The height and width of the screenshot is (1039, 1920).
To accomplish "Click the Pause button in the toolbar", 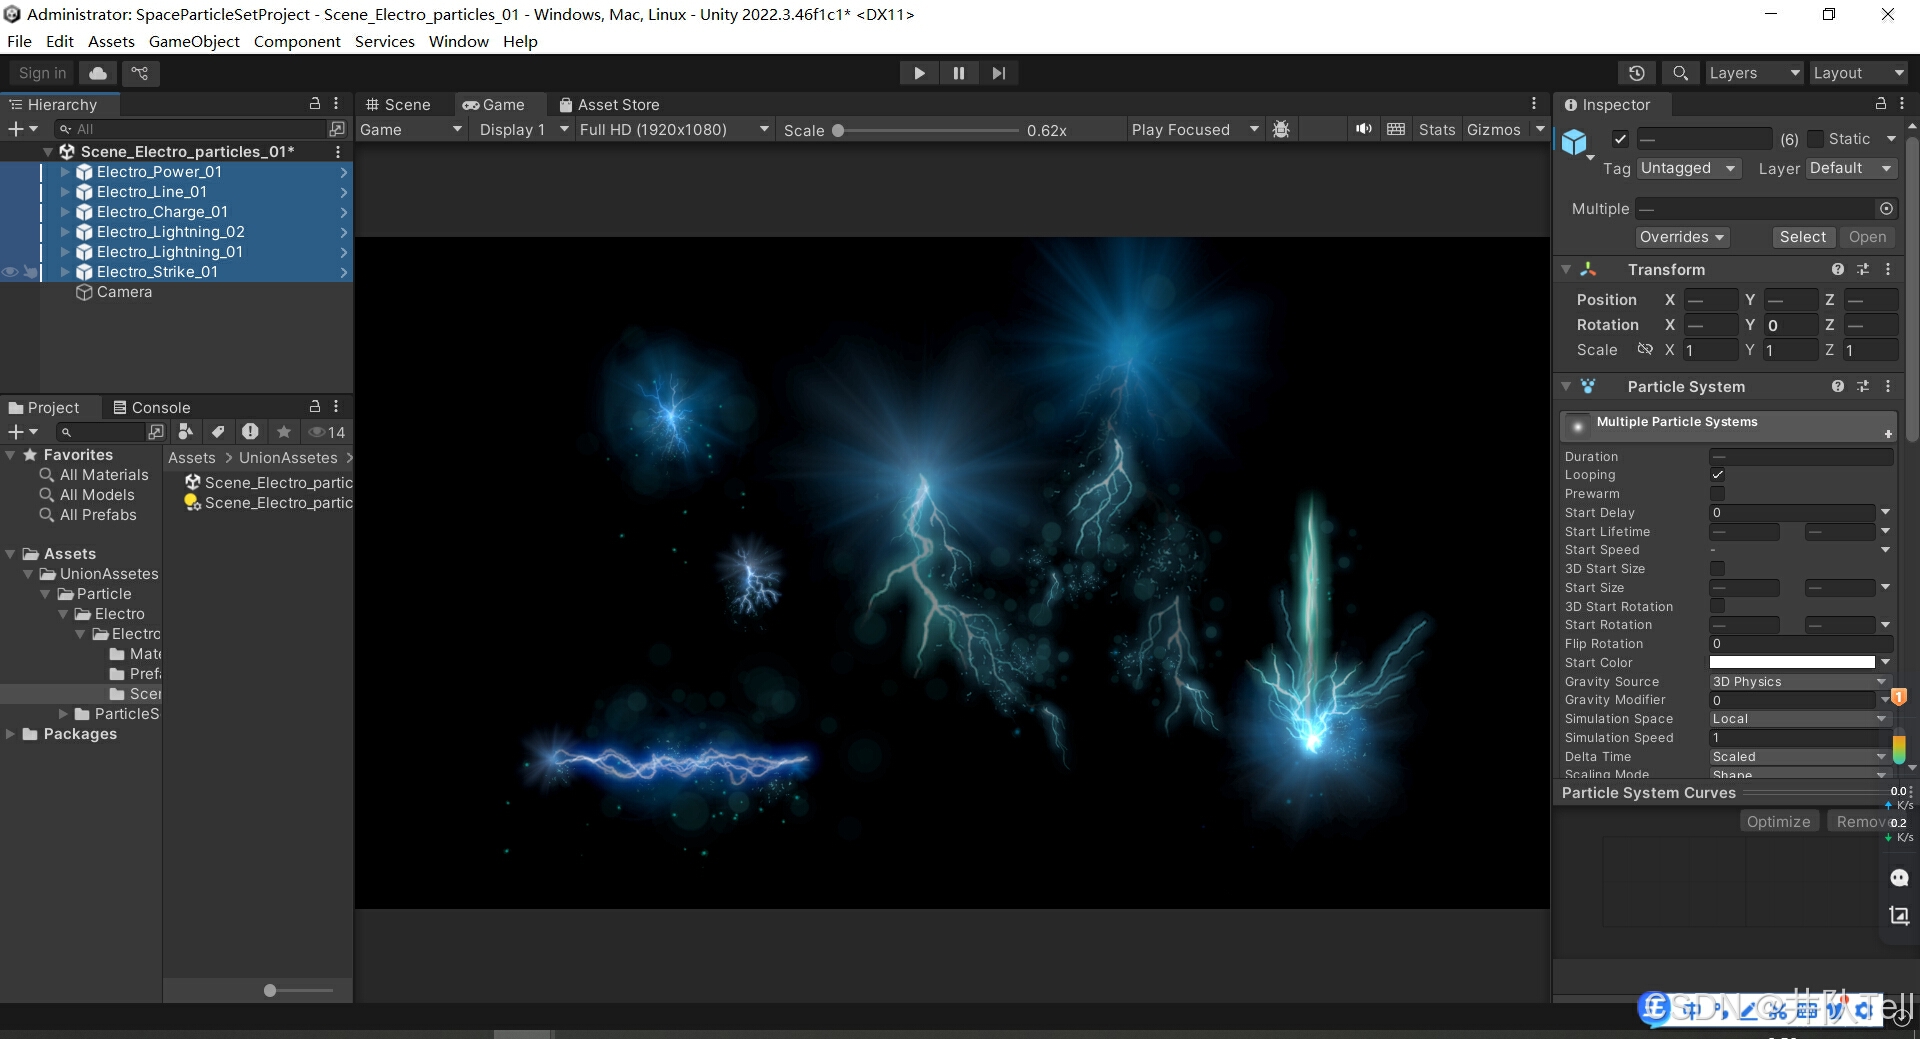I will point(959,73).
